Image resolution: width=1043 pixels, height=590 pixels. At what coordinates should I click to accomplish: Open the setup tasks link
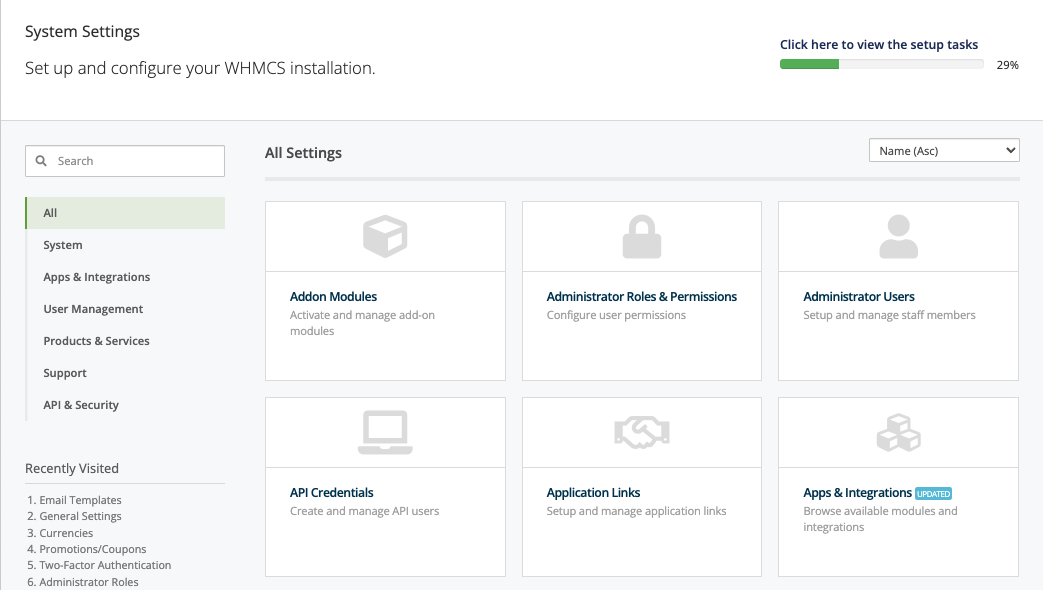point(878,45)
